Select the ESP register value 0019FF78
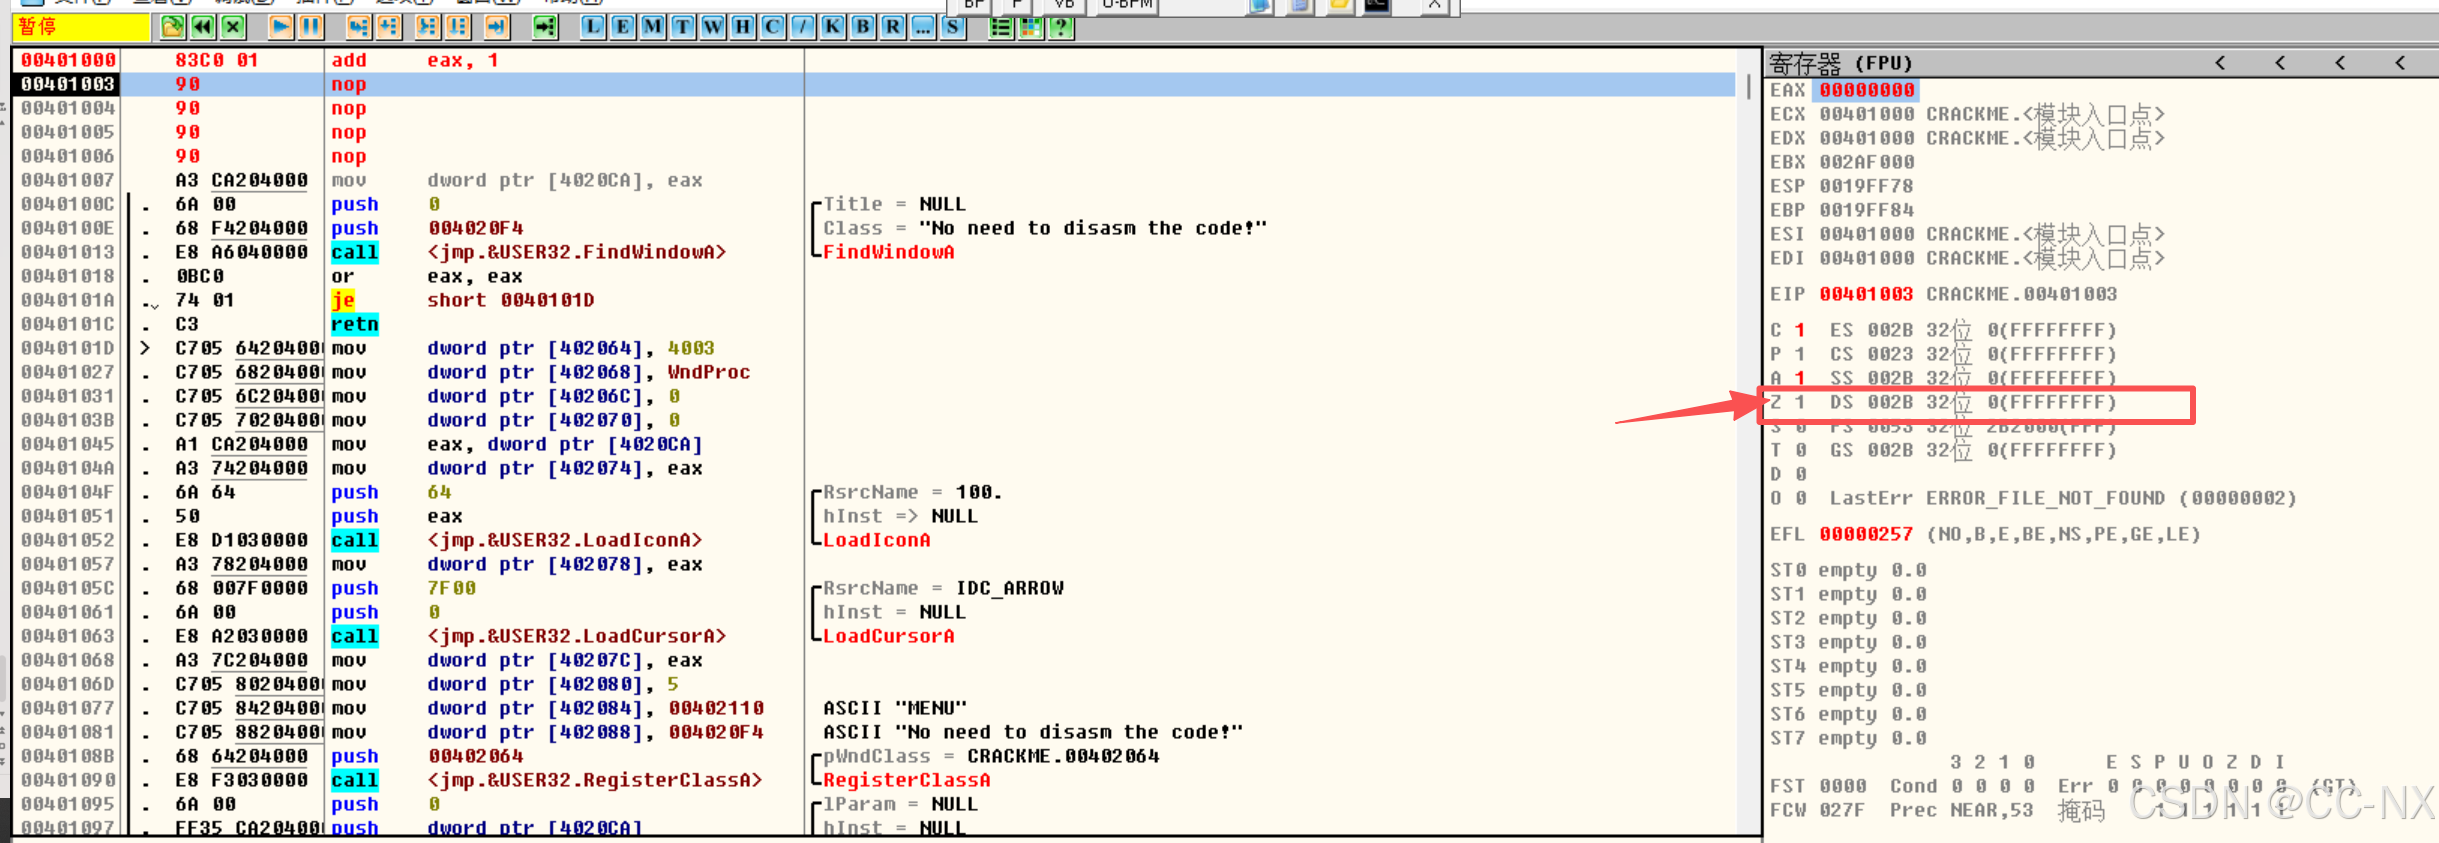 (x=1866, y=186)
